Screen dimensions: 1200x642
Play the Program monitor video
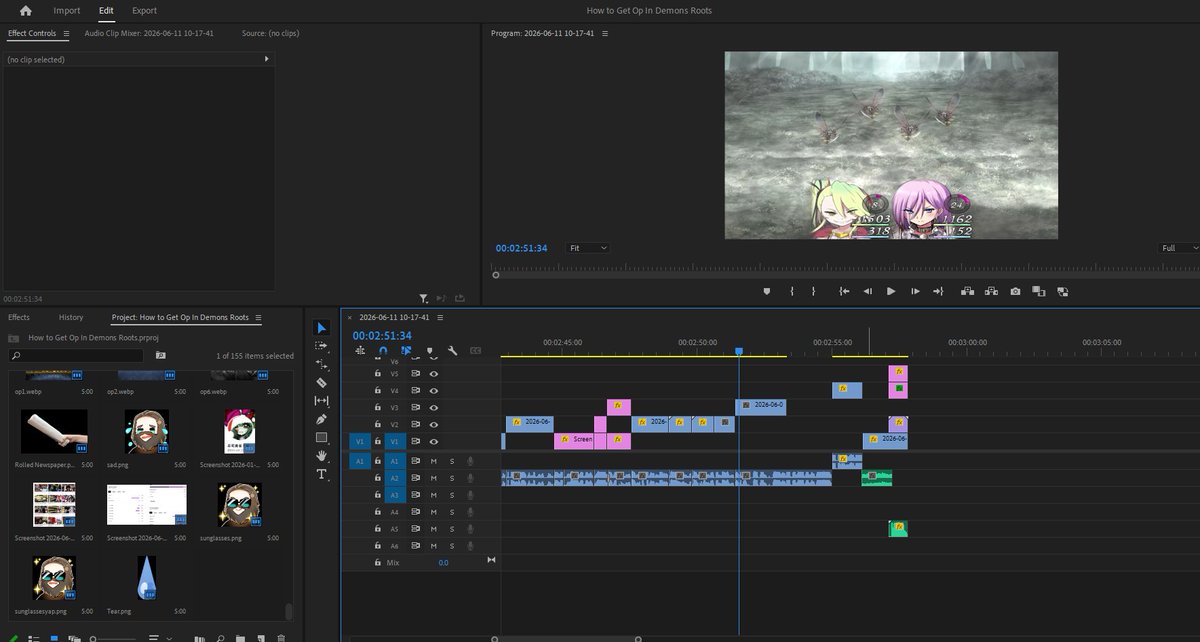(x=891, y=291)
